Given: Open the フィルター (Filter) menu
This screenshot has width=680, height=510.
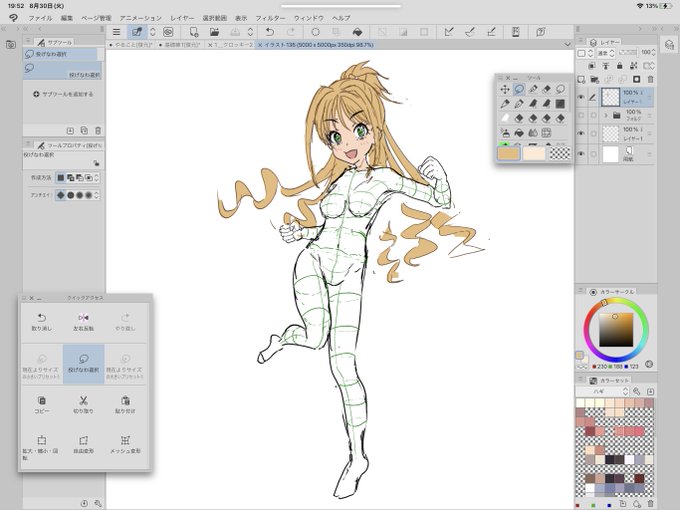Looking at the screenshot, I should click(270, 18).
